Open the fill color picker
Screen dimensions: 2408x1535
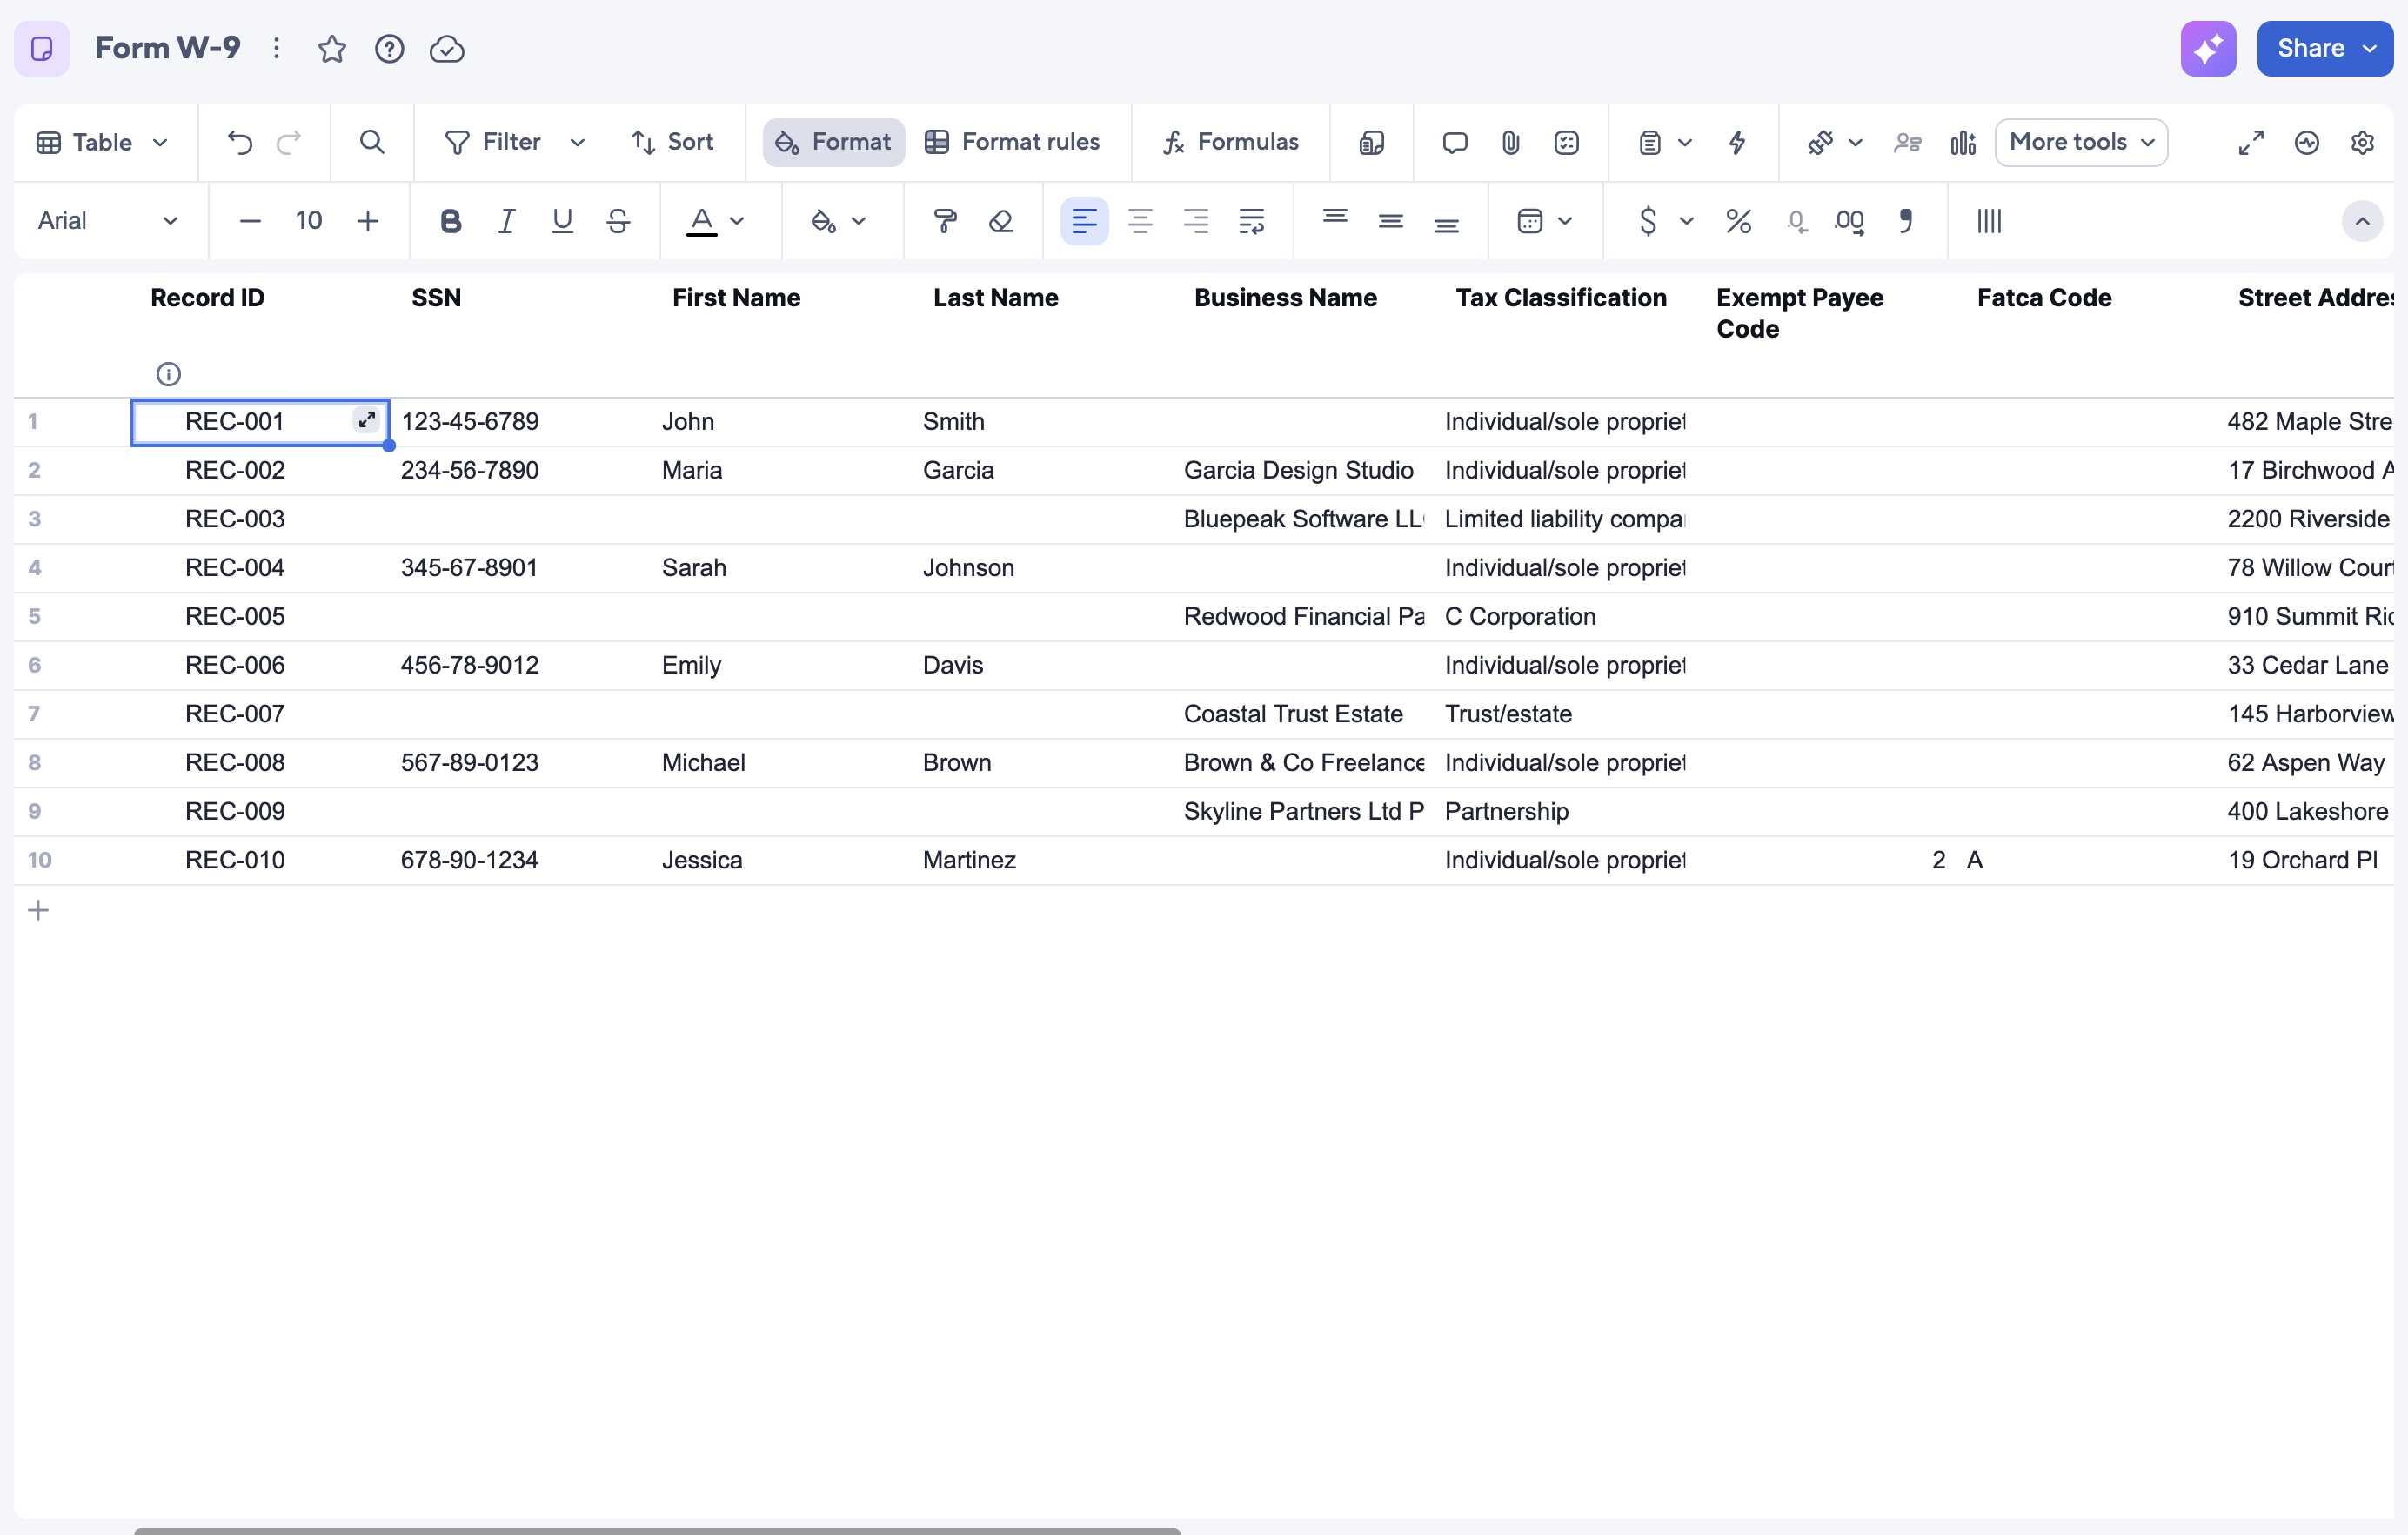[837, 221]
